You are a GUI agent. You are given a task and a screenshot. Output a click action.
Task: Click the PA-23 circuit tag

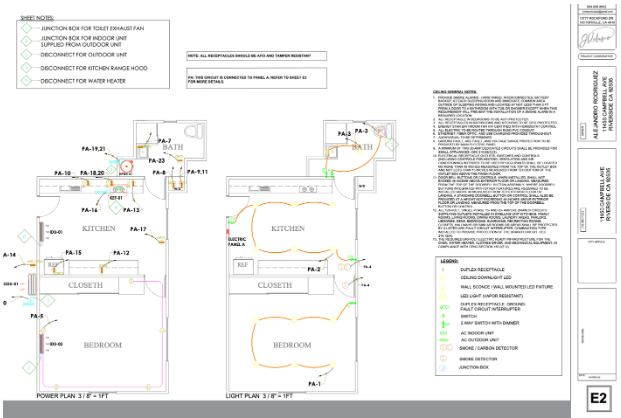click(x=156, y=159)
